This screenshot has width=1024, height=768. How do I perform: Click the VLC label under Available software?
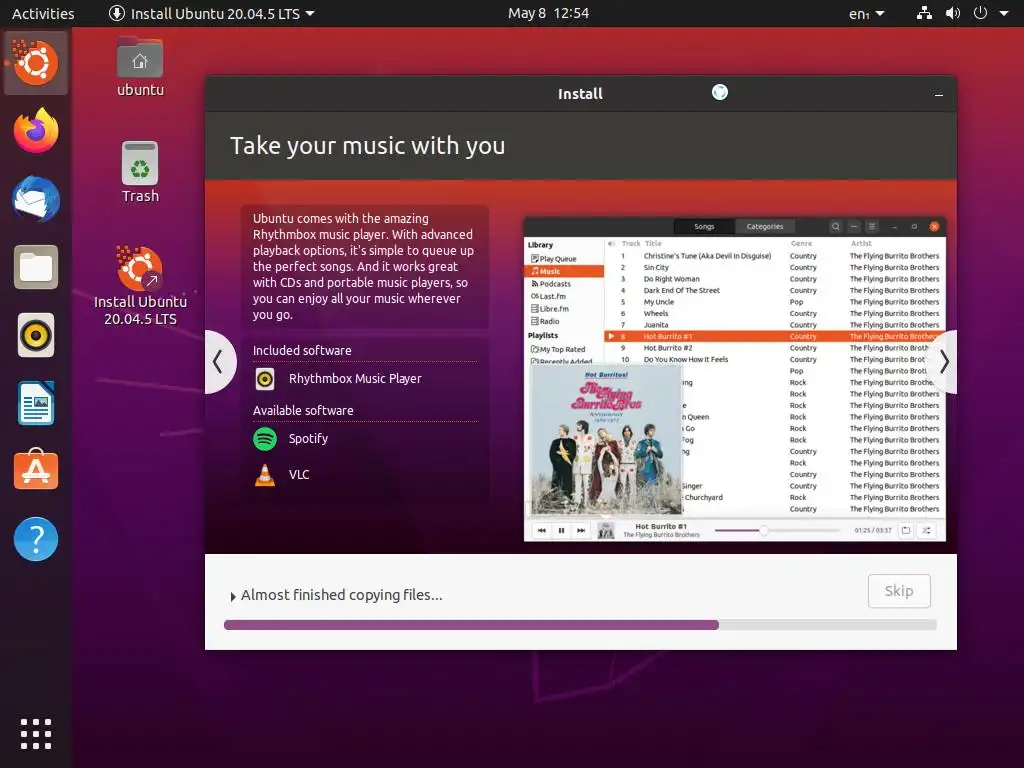(x=299, y=475)
